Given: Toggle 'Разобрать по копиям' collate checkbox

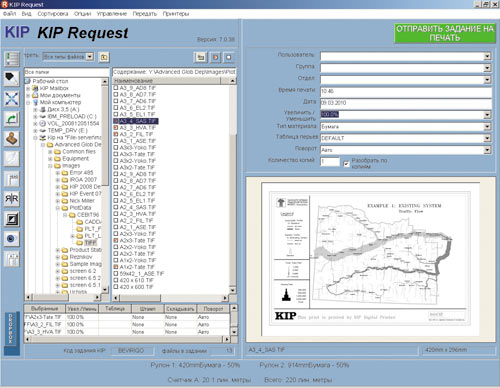Looking at the screenshot, I should 346,164.
